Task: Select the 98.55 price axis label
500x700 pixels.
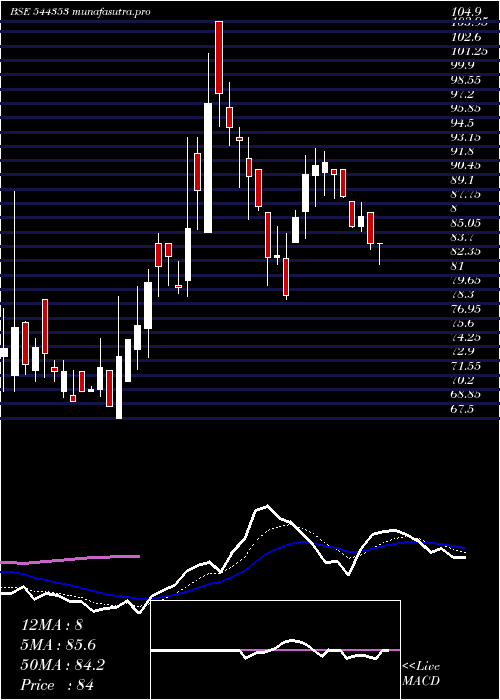Action: click(x=467, y=80)
